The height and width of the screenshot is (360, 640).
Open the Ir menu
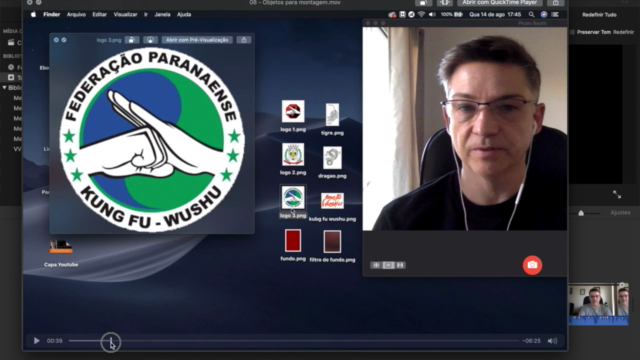(146, 14)
